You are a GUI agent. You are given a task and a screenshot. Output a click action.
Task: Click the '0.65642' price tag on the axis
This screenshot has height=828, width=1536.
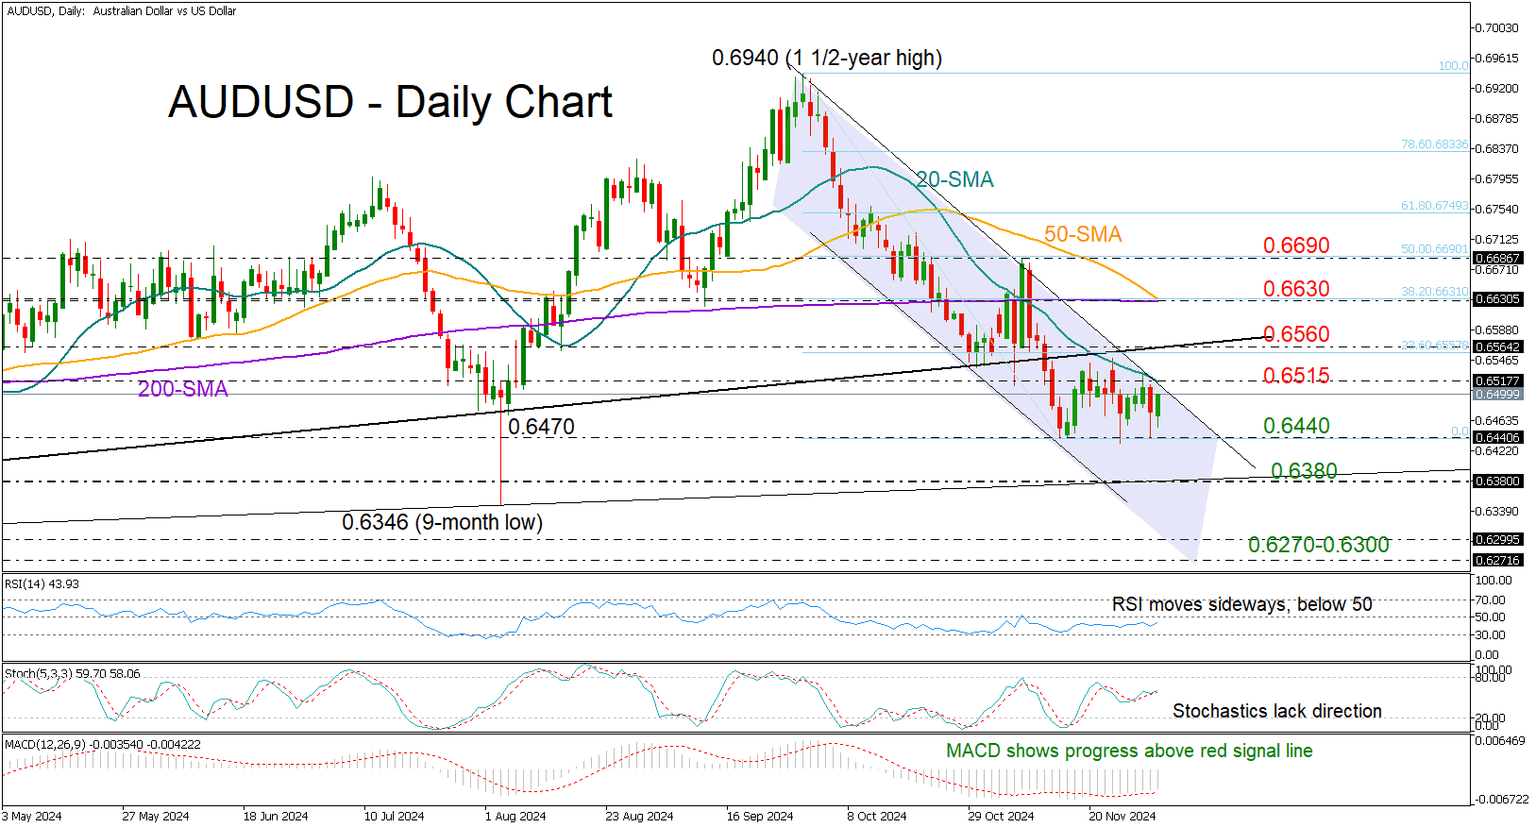click(x=1497, y=347)
